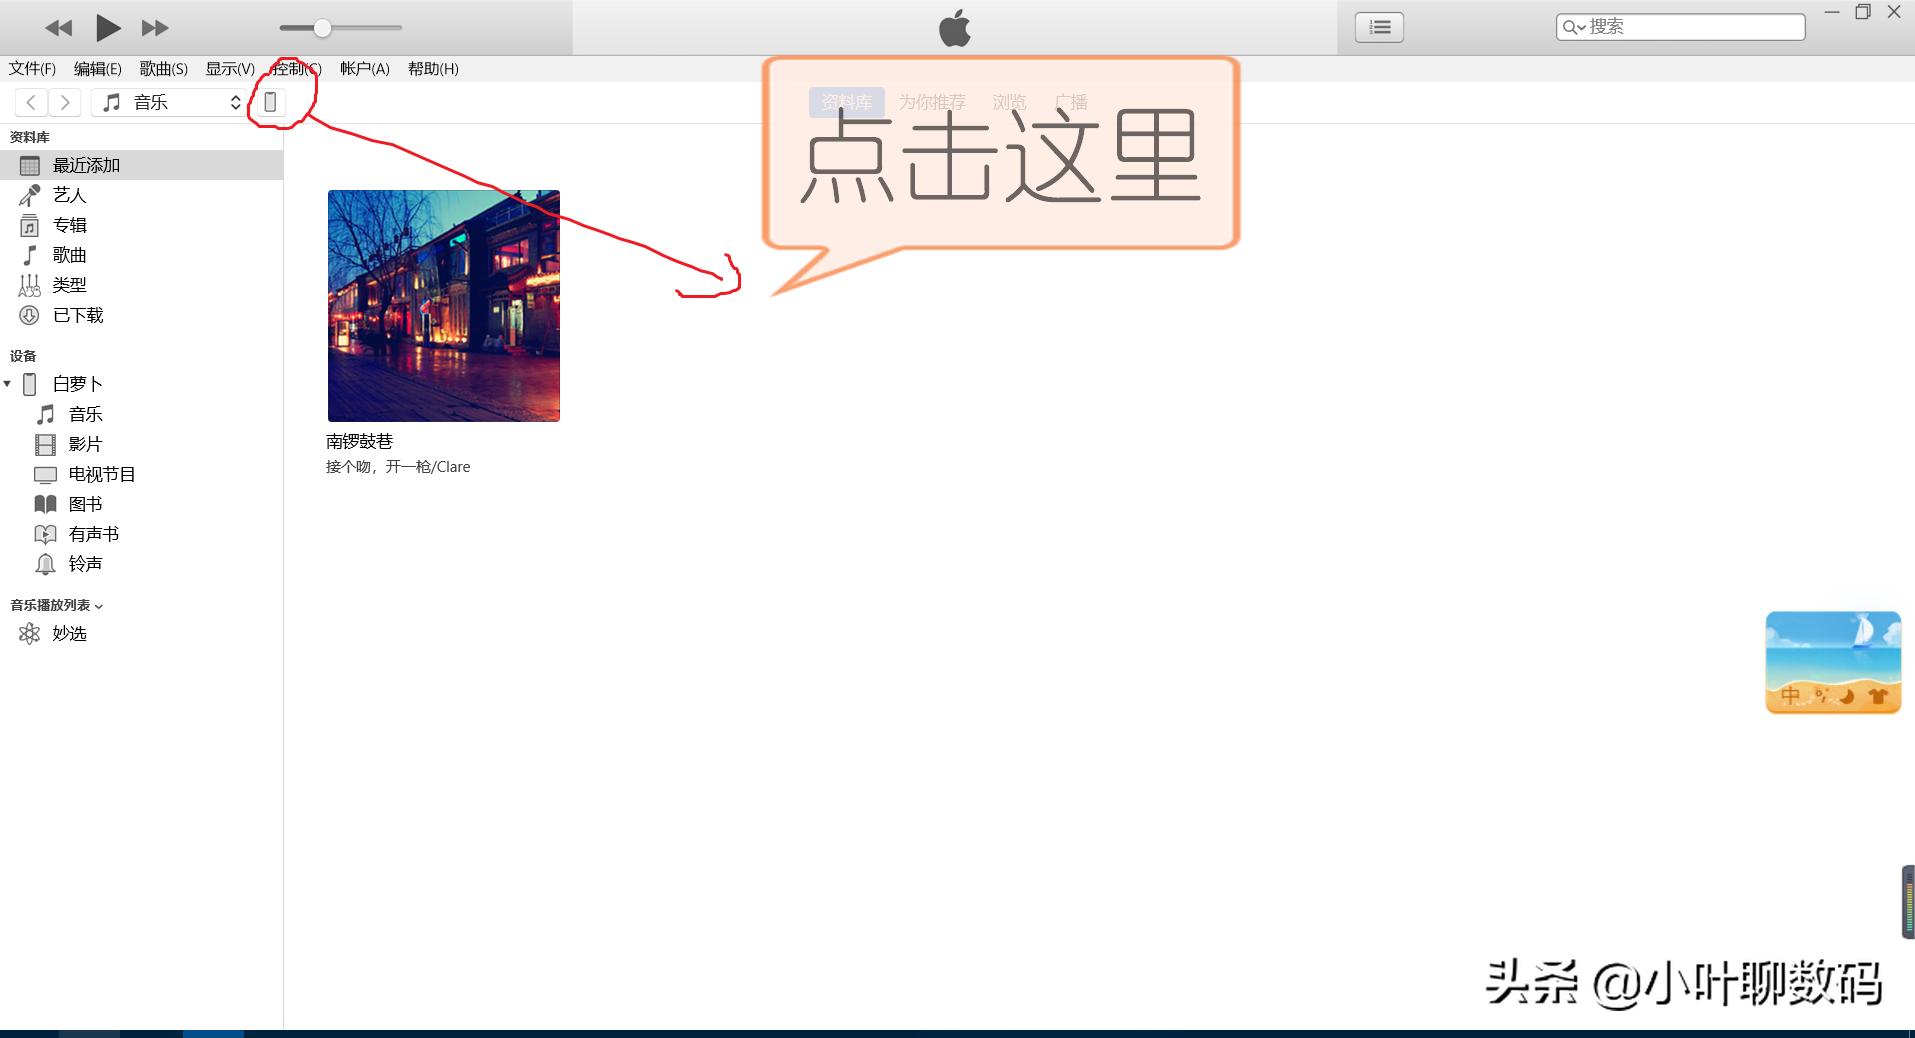
Task: Minimize the iTunes window
Action: [1832, 12]
